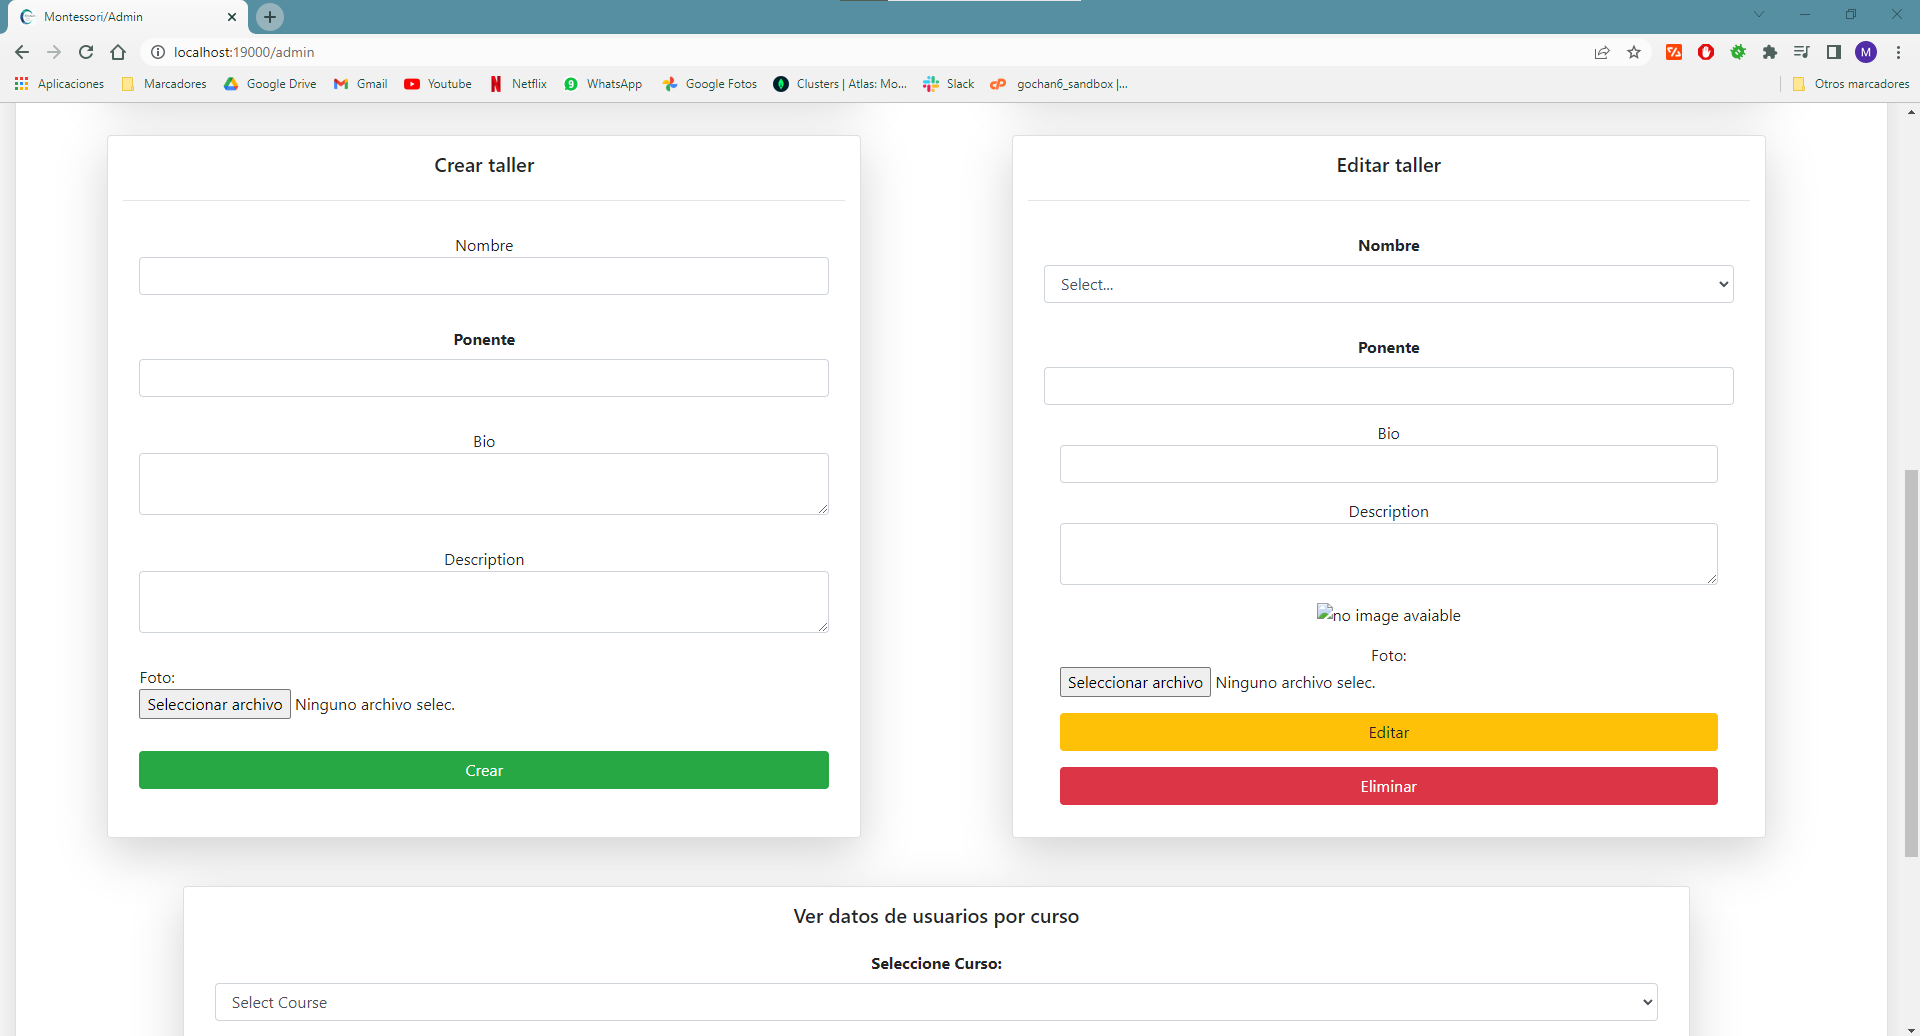This screenshot has width=1920, height=1036.
Task: Open the Netflix bookmark
Action: [x=518, y=84]
